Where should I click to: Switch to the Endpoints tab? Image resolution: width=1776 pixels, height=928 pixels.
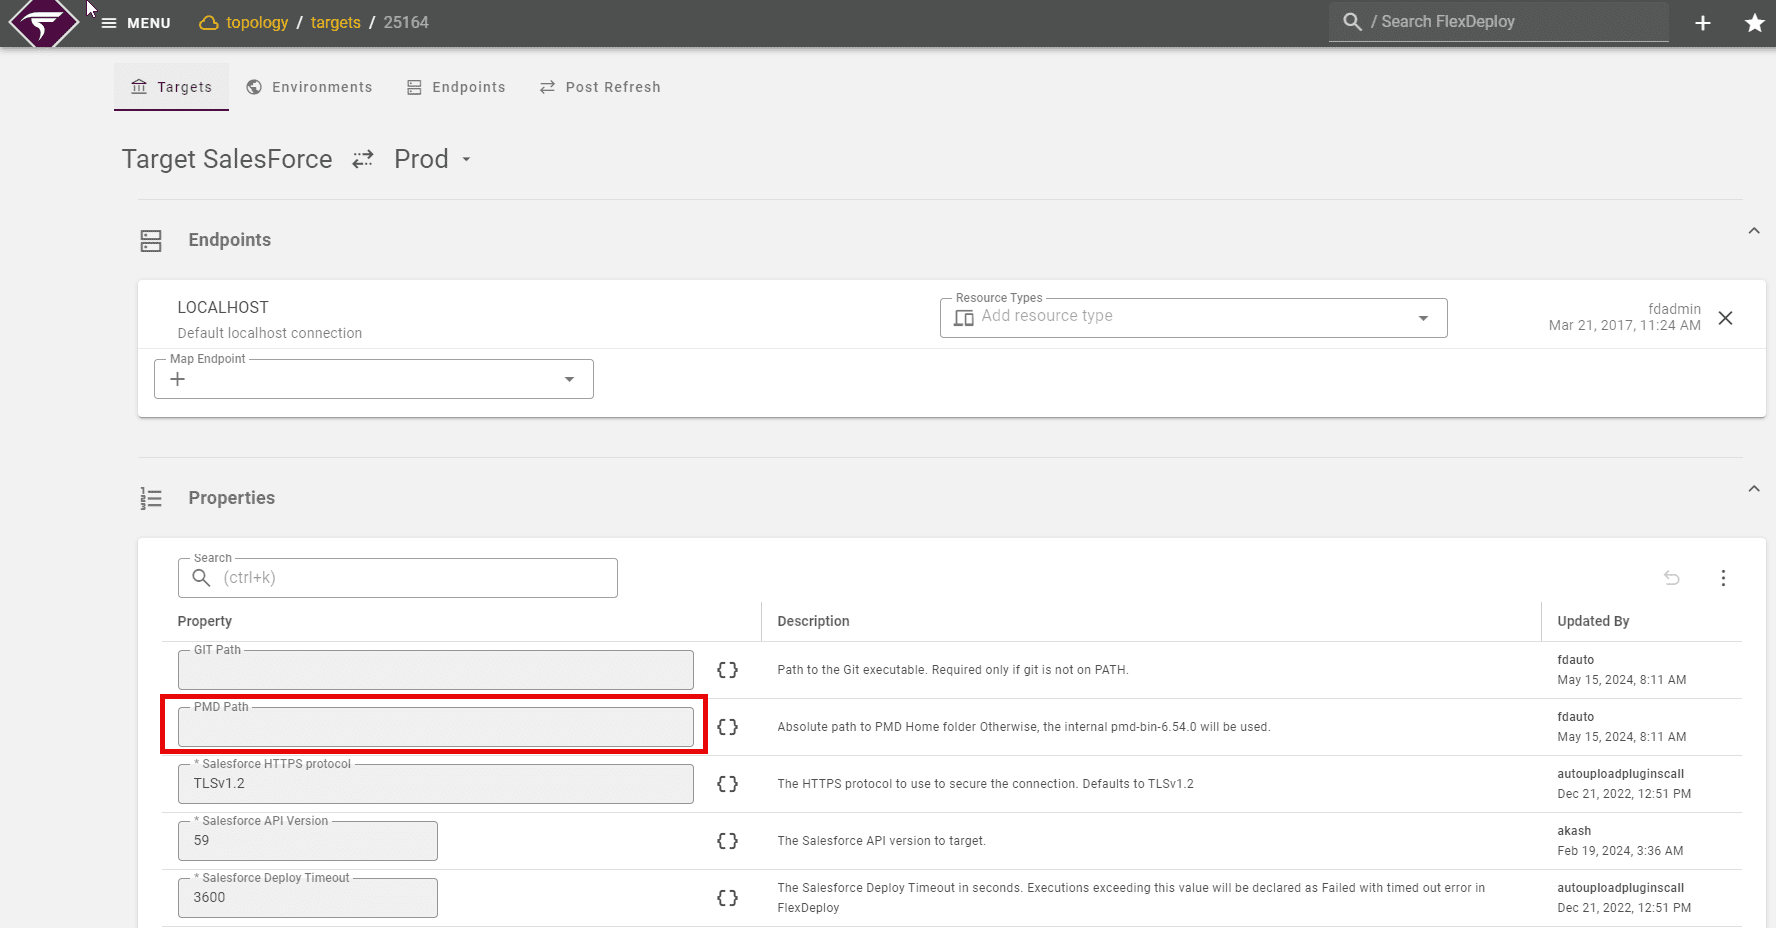pos(456,87)
